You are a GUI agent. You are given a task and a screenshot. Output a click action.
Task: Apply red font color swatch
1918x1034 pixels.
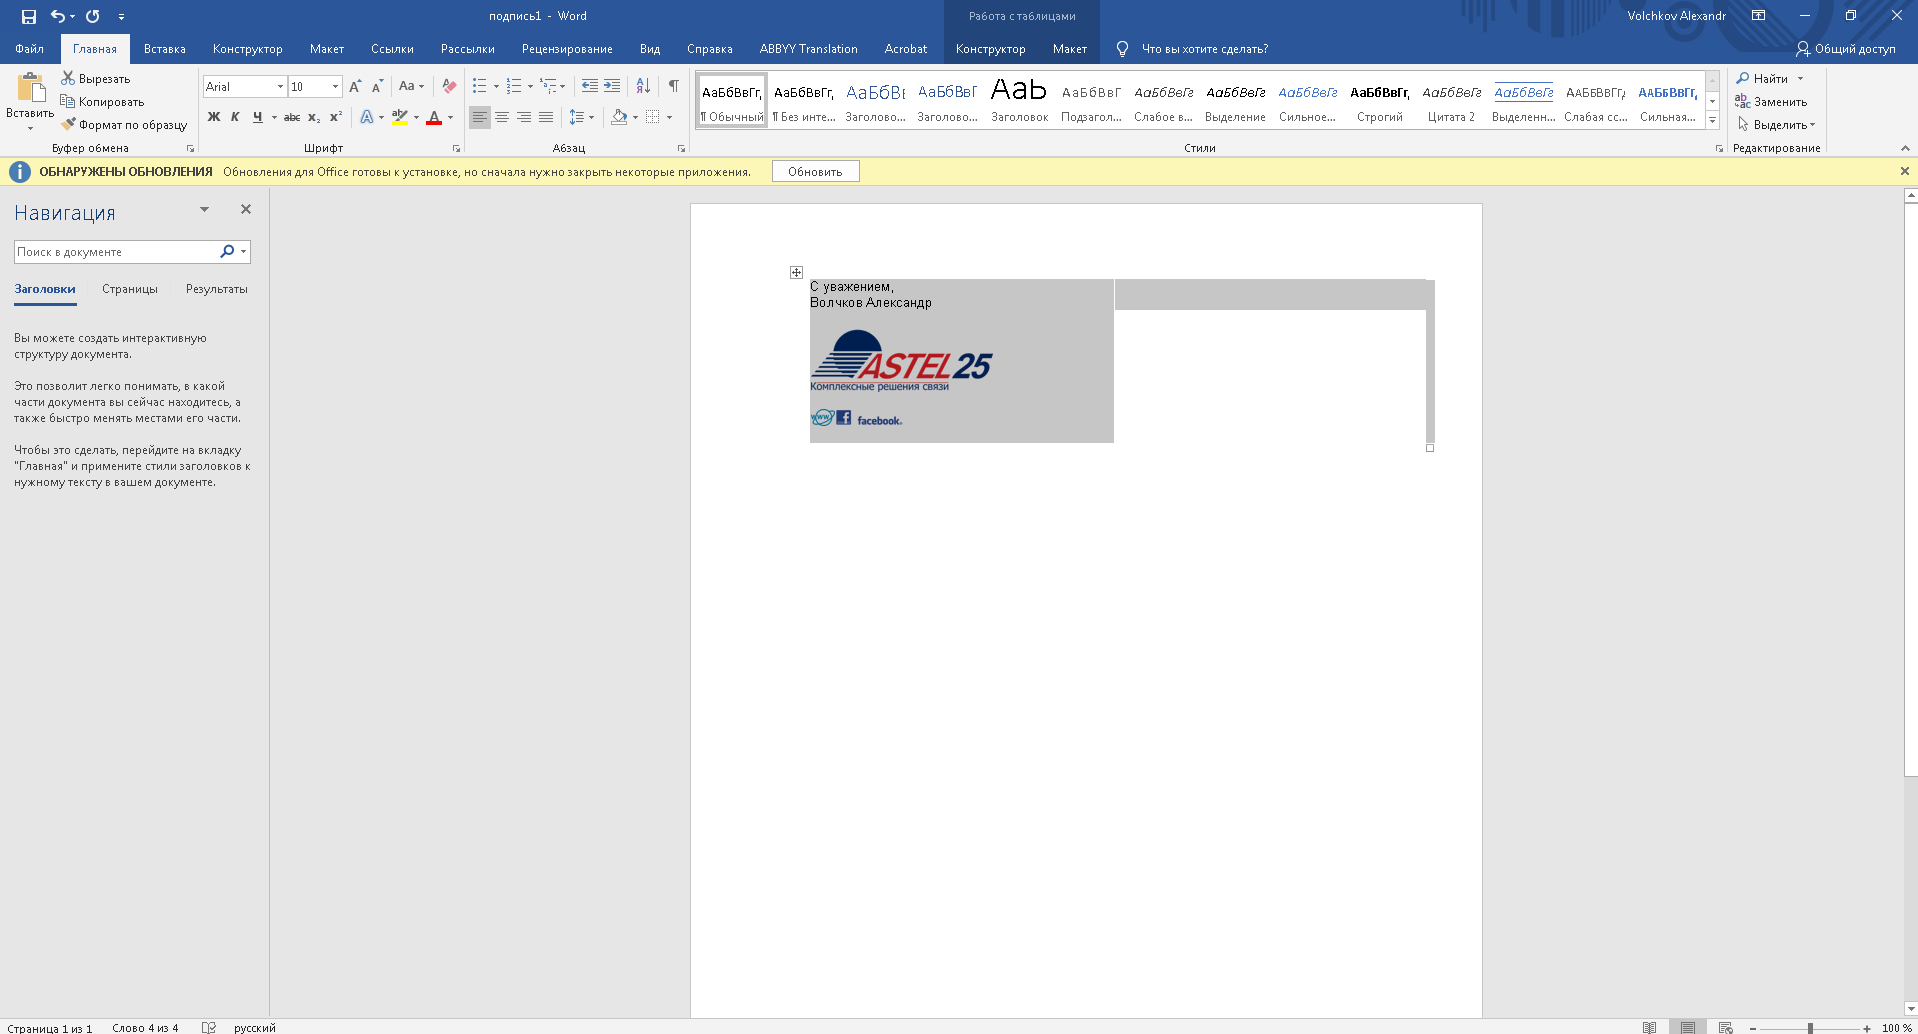tap(434, 117)
